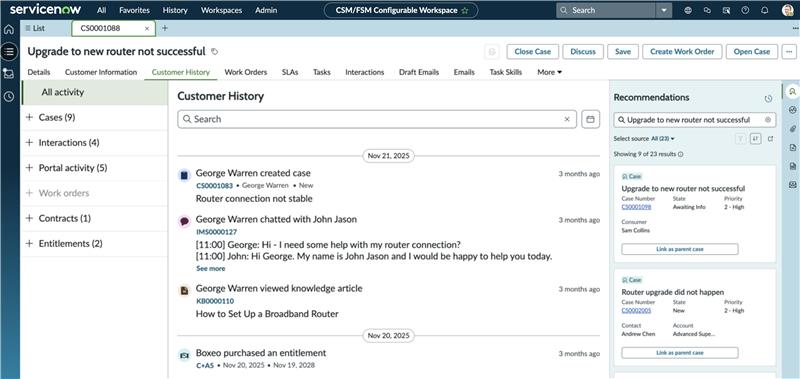
Task: Close the CS0001088 tab
Action: click(x=147, y=29)
